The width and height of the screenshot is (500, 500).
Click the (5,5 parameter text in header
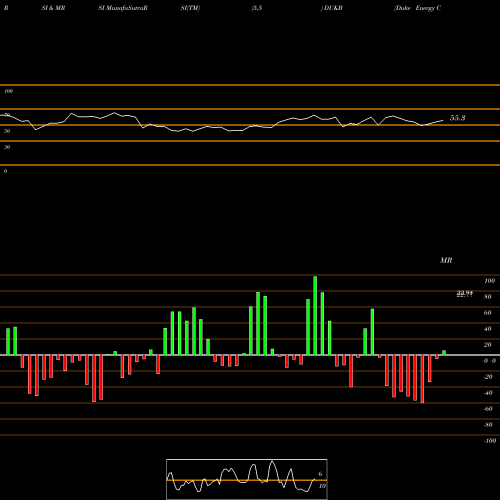pos(257,8)
